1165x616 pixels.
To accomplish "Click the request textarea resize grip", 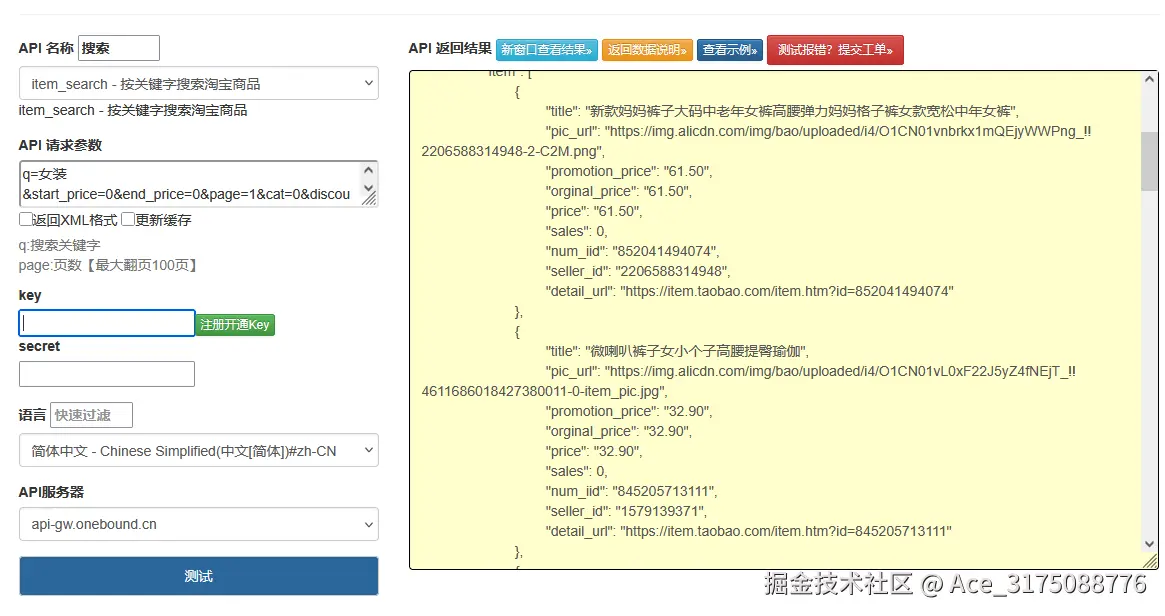I will (369, 198).
